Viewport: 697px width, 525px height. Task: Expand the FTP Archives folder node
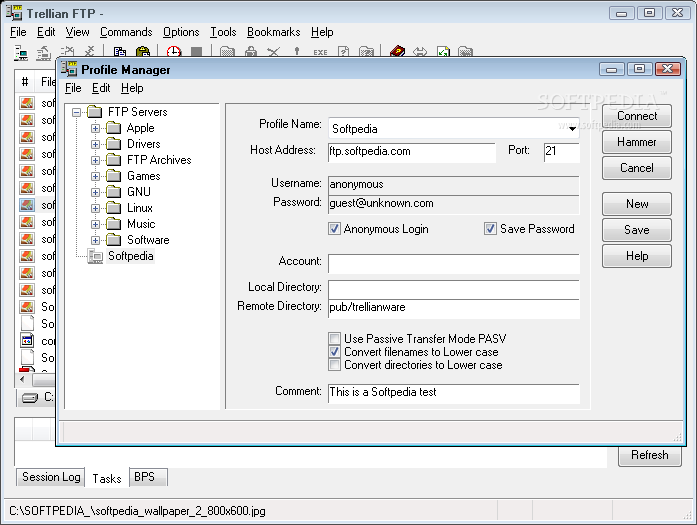pyautogui.click(x=95, y=160)
